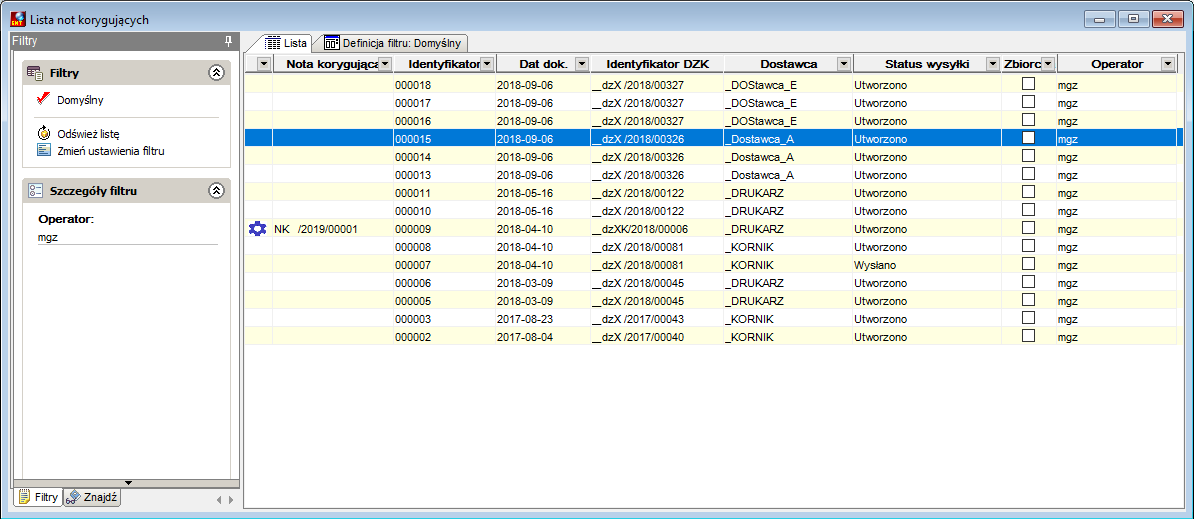Screen dimensions: 1194x519
Task: Open the Dostawca column filter dropdown
Action: 844,64
